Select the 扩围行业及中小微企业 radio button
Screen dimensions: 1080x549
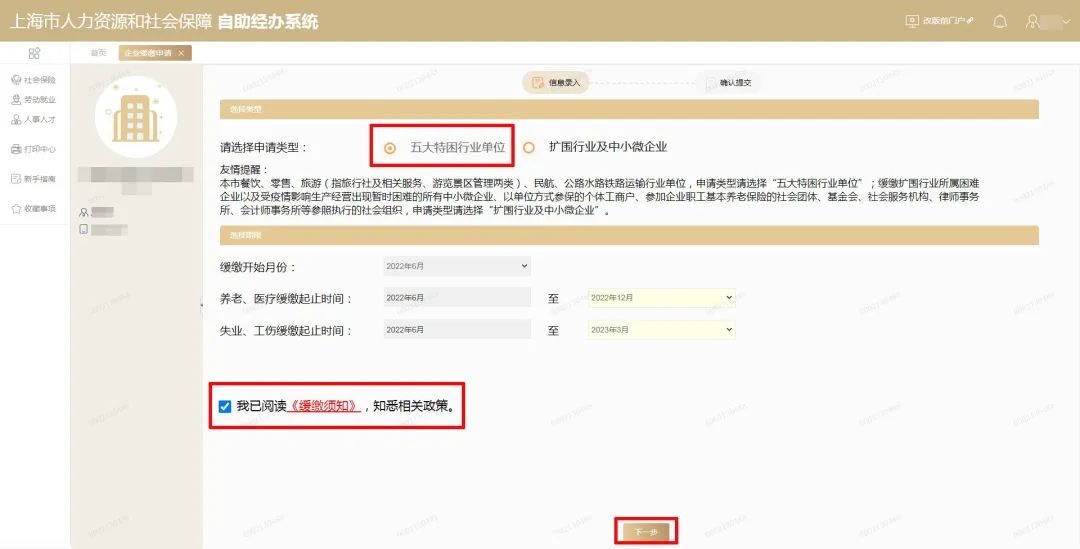coord(529,147)
